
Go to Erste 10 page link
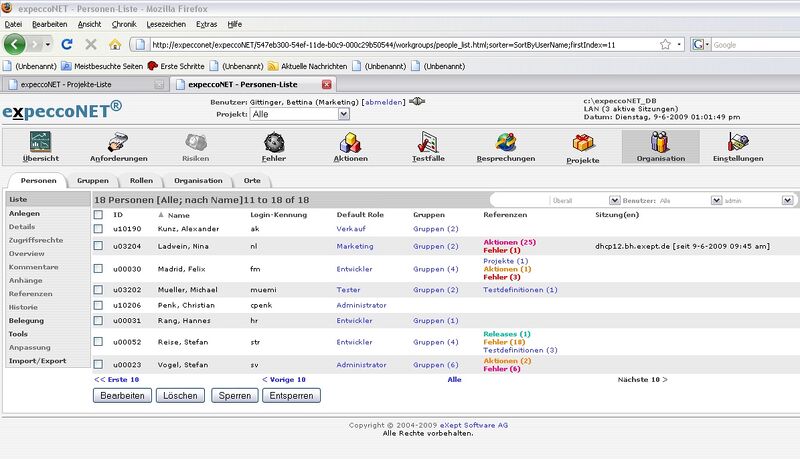tap(116, 379)
